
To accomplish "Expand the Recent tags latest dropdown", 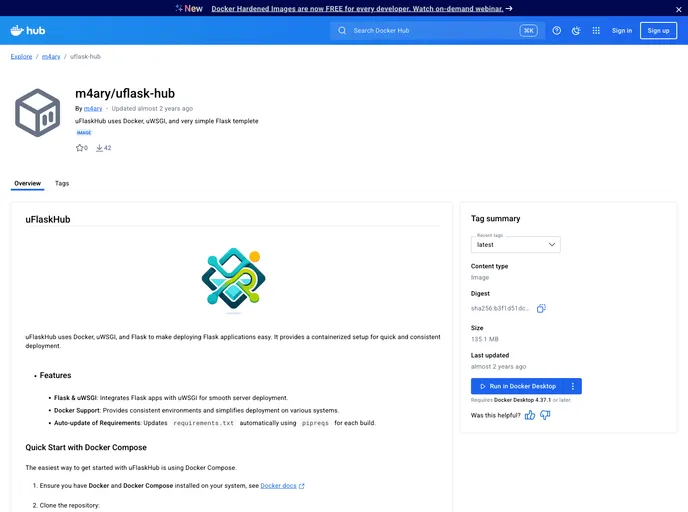I will 516,244.
